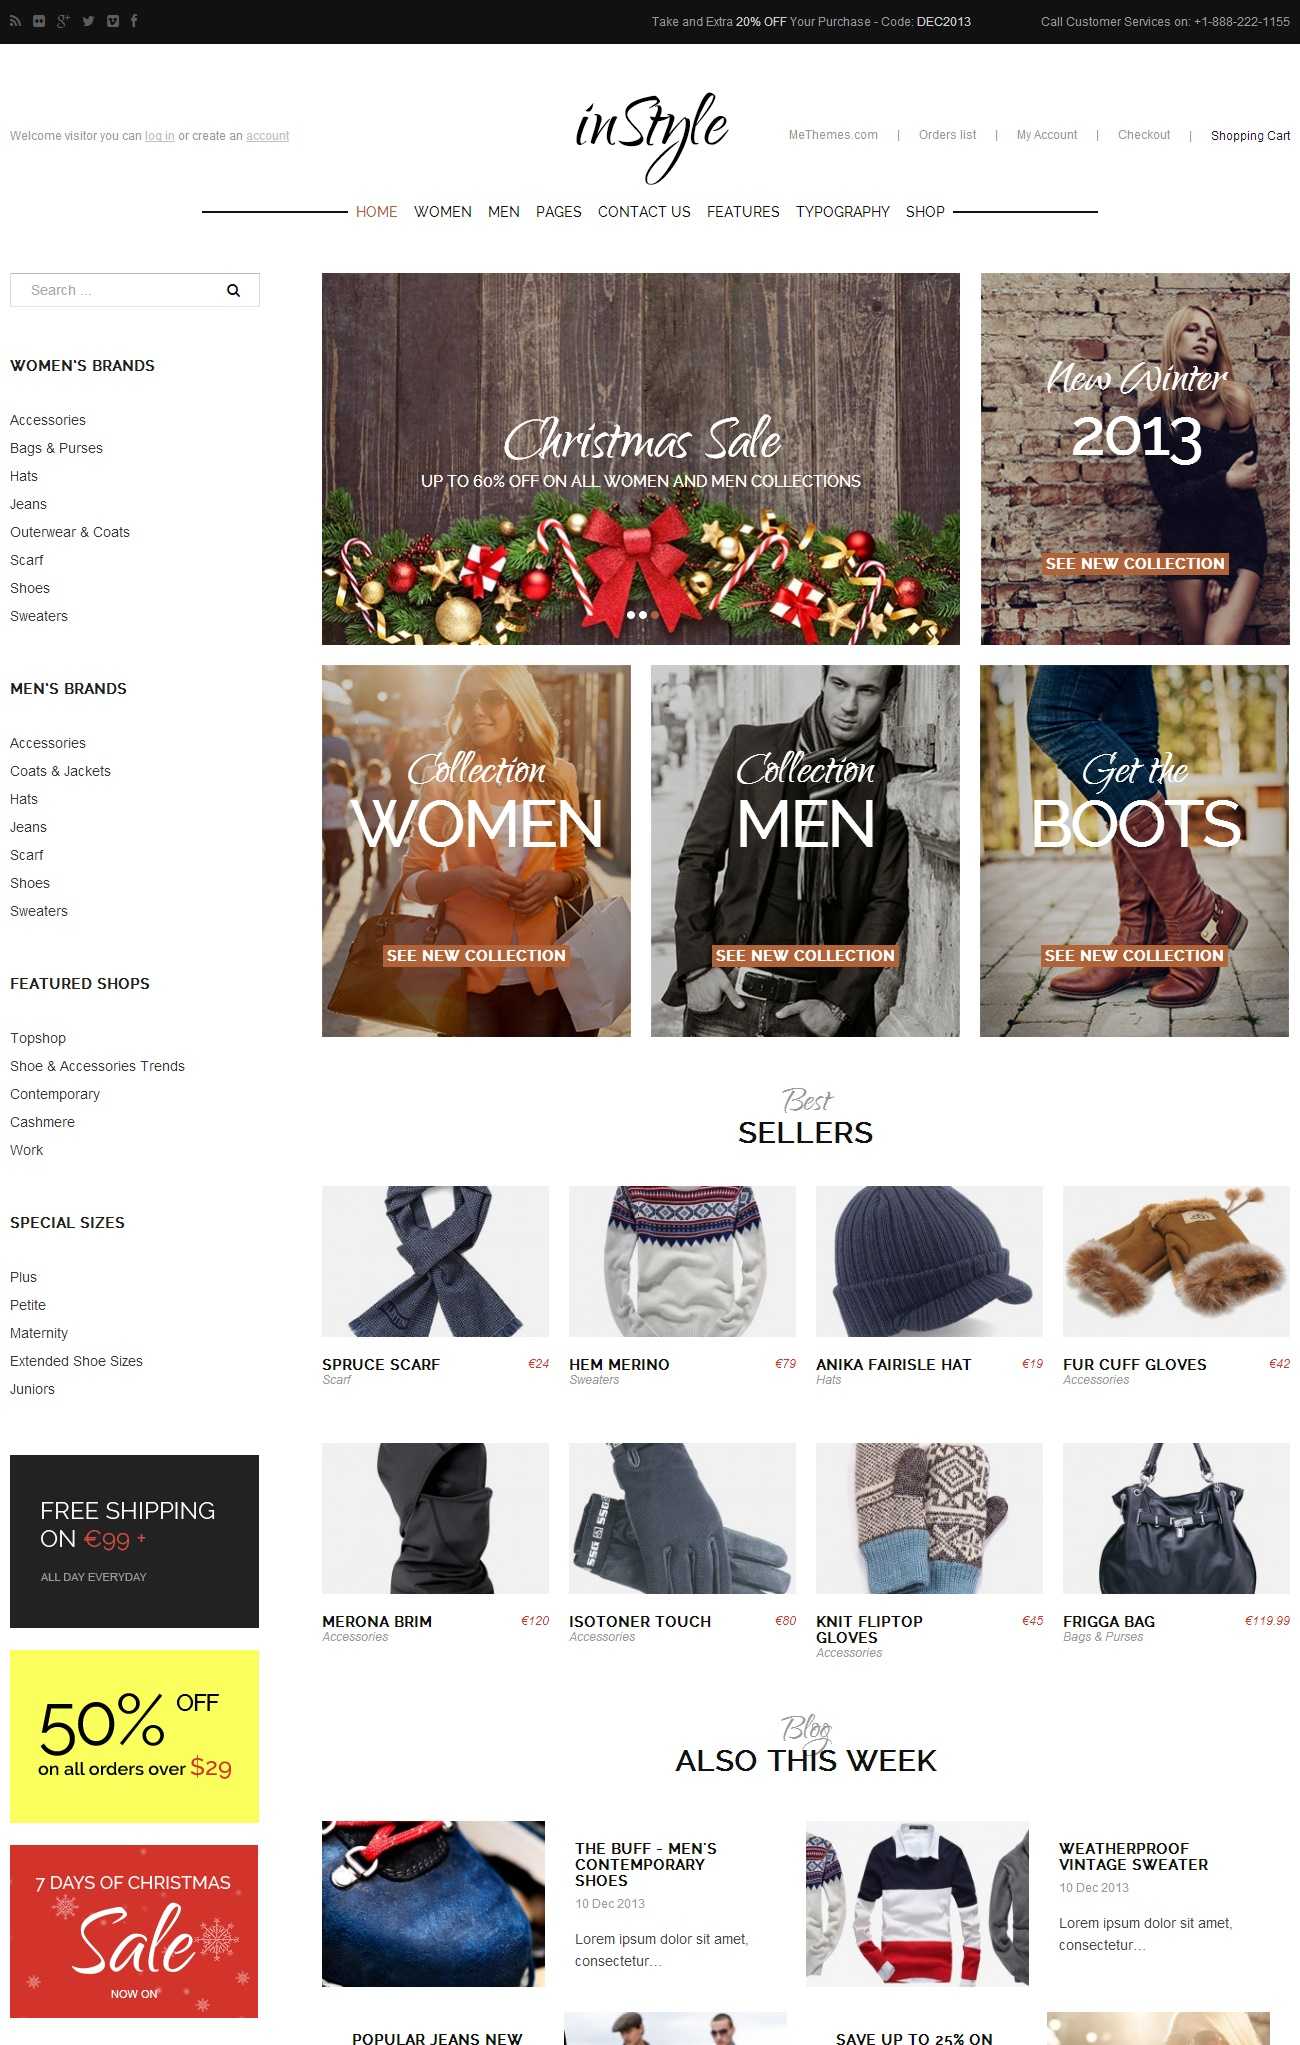
Task: Click the Shopping Cart link
Action: click(1250, 136)
